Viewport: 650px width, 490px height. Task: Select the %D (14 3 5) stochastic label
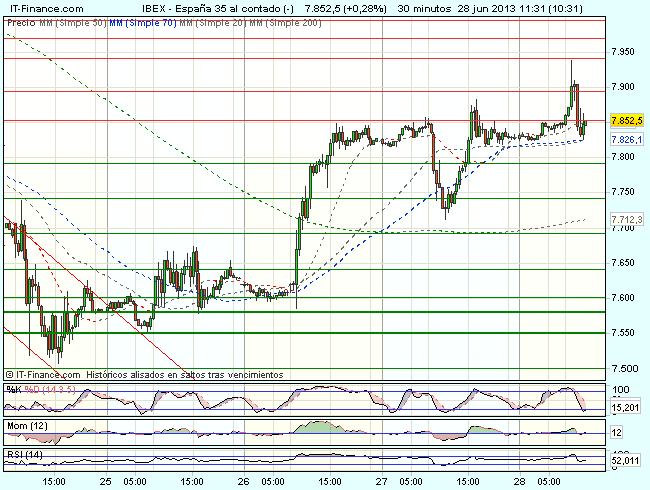tap(50, 390)
